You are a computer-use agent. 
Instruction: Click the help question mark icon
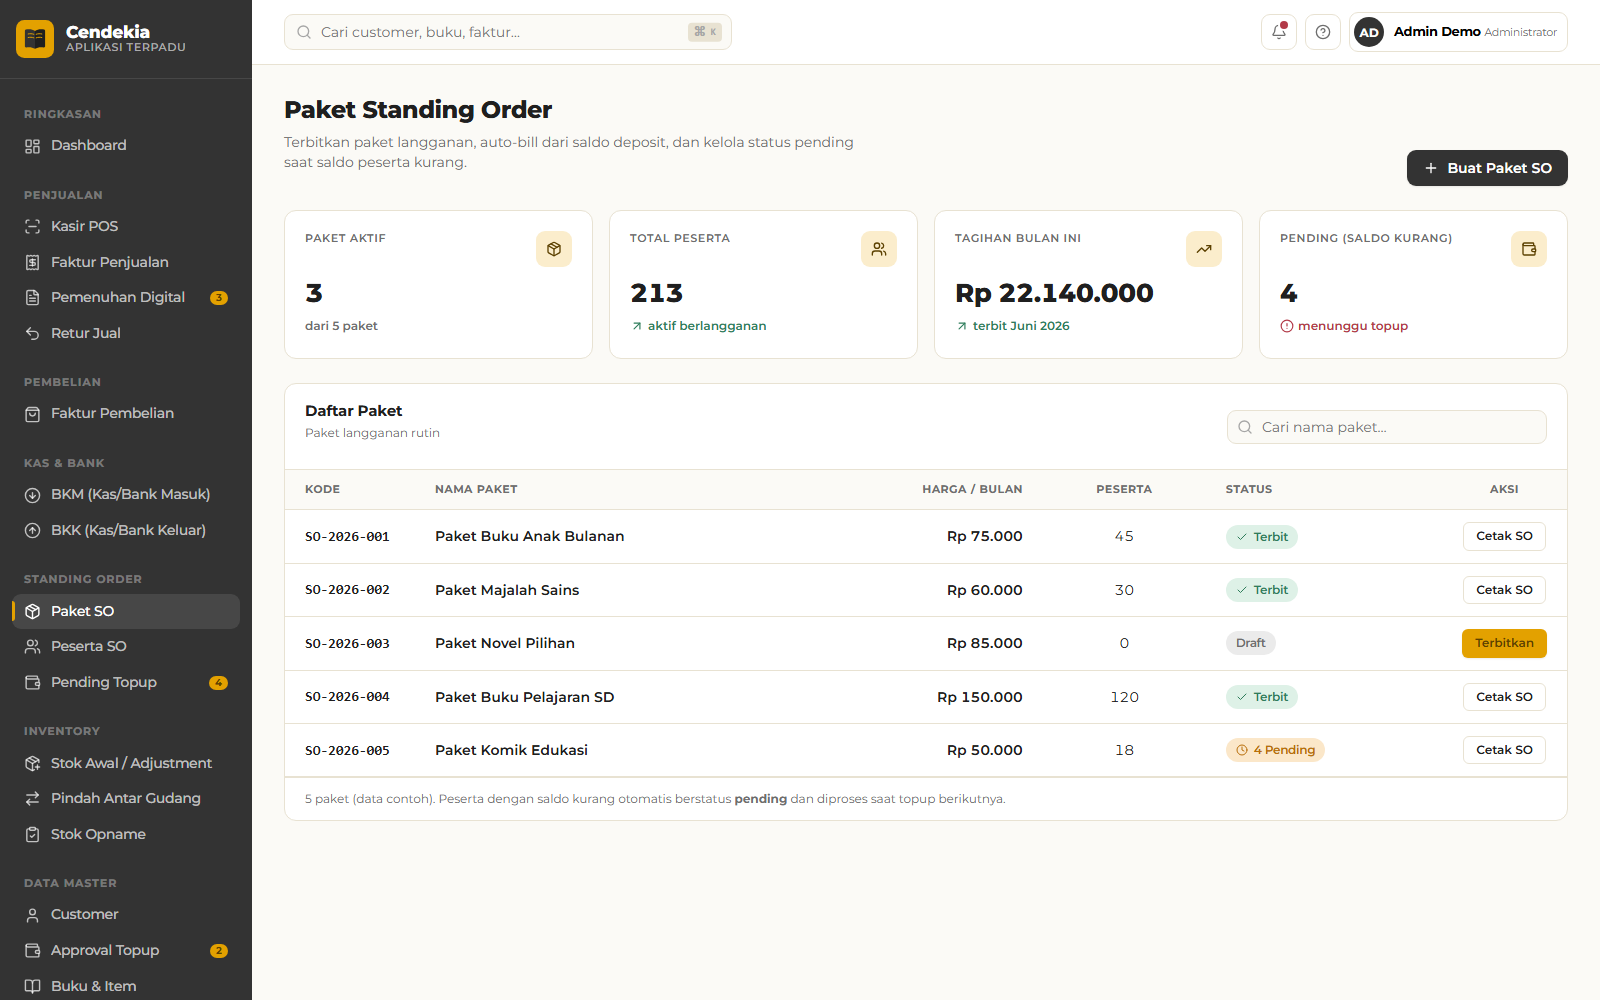point(1323,32)
